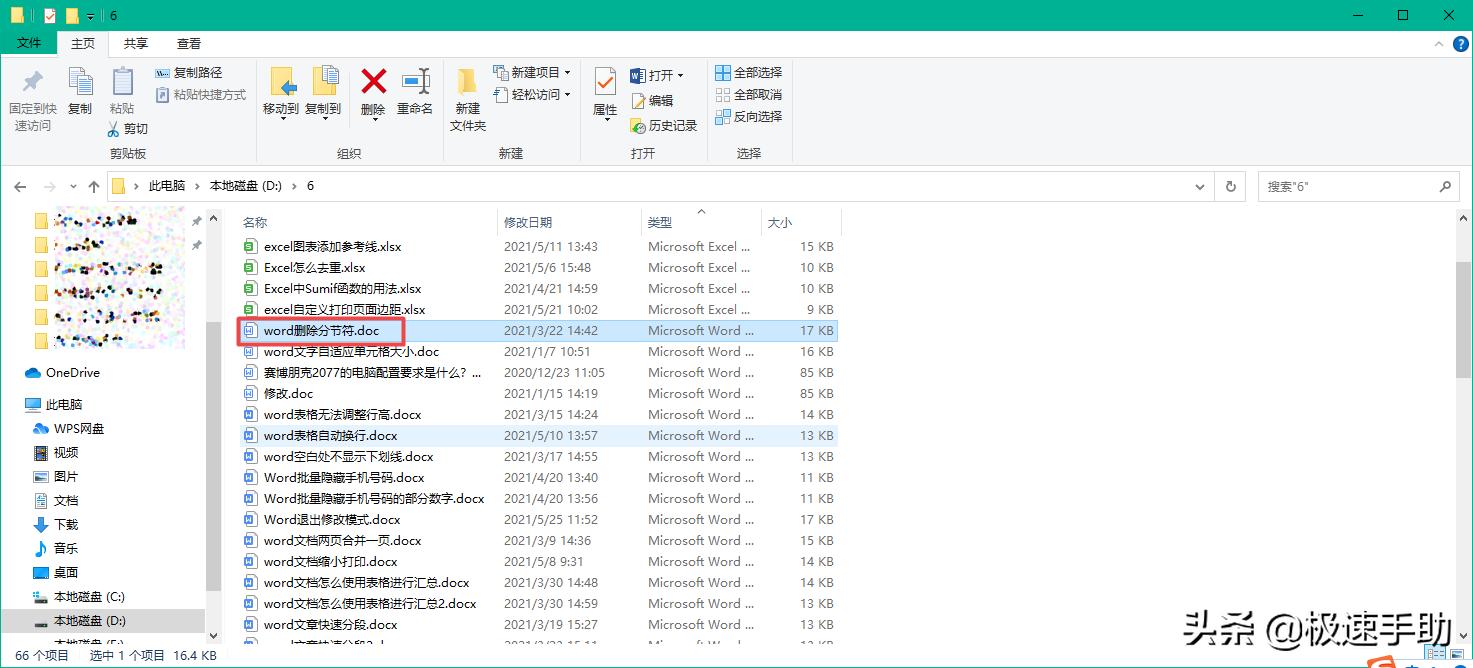The width and height of the screenshot is (1473, 668).
Task: Switch to the Share (共享) tab
Action: click(136, 44)
